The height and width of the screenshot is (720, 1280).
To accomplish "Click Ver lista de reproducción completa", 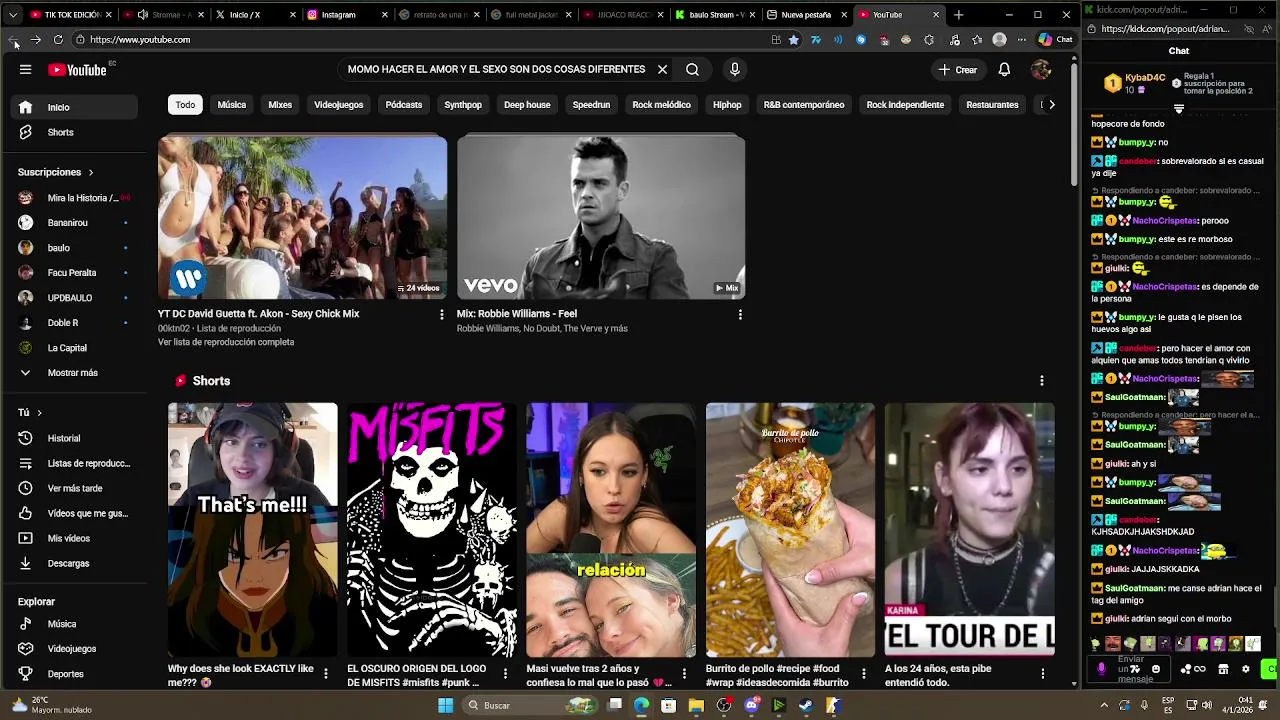I will (226, 342).
